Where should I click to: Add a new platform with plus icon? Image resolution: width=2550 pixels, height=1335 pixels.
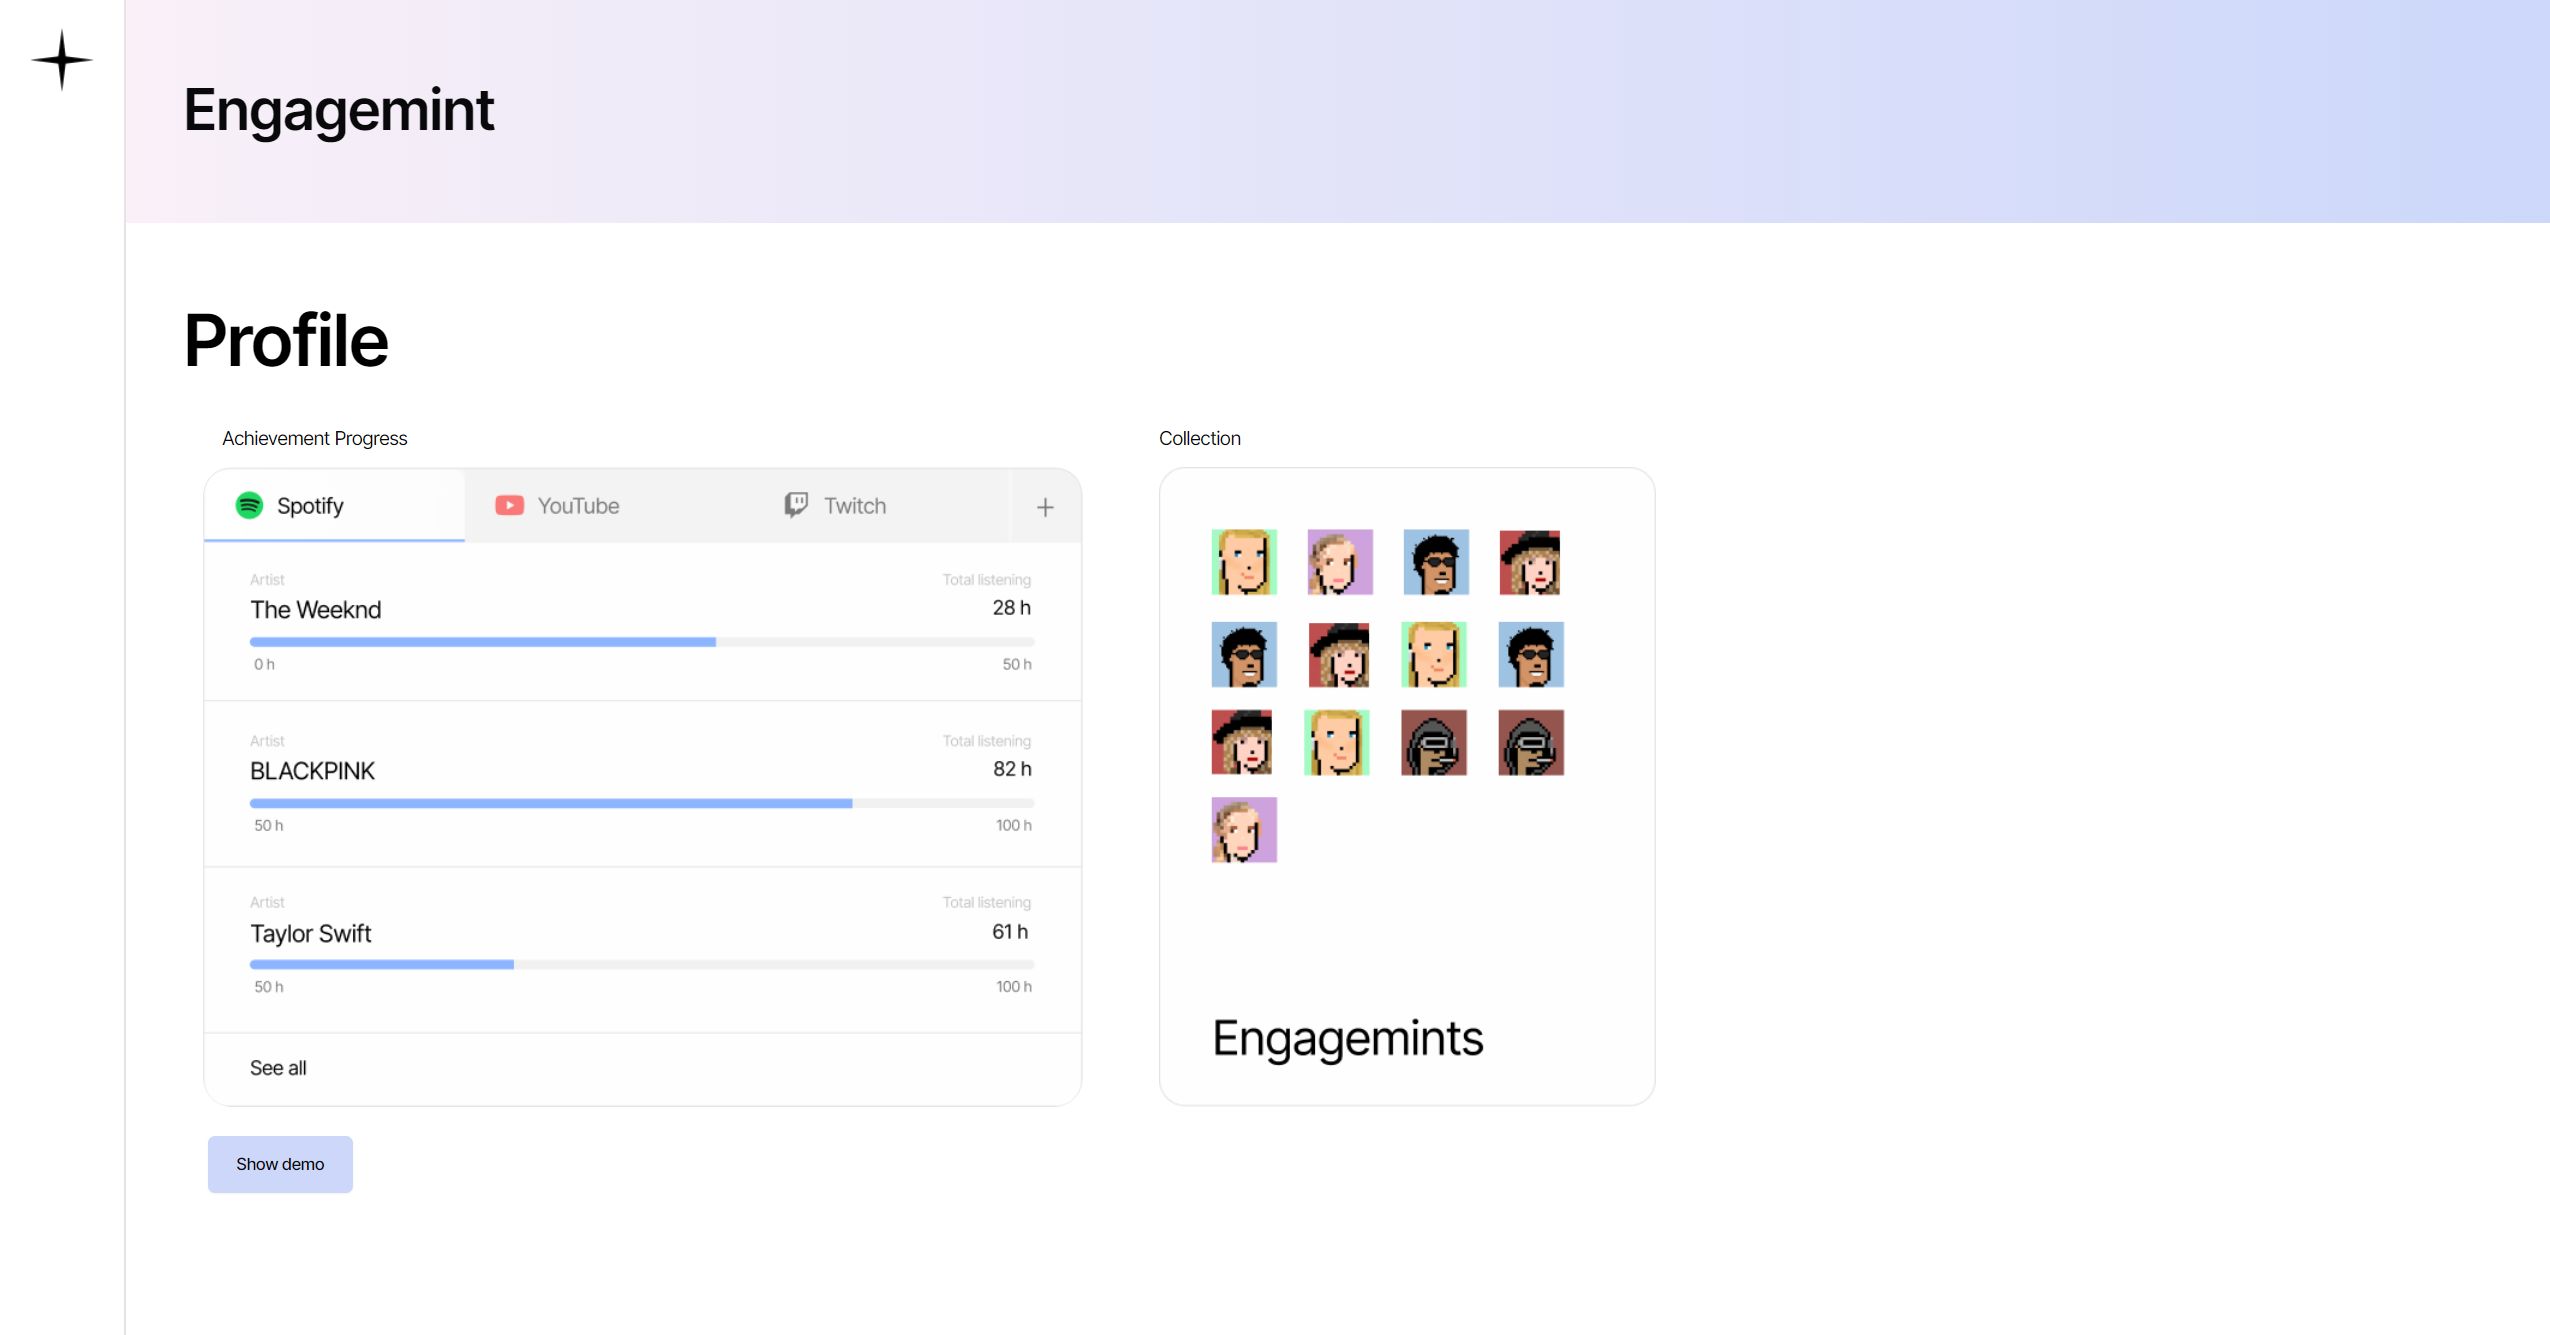click(1045, 508)
